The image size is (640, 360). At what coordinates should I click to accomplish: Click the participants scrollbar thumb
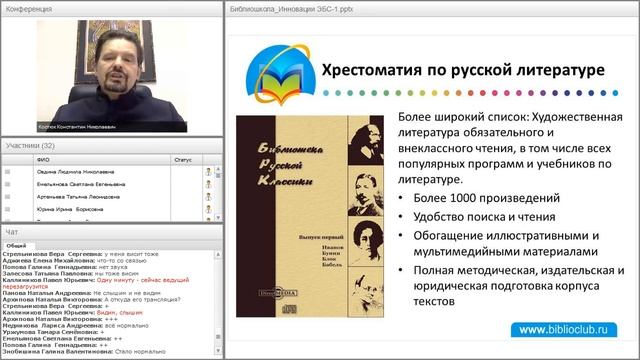(x=218, y=176)
